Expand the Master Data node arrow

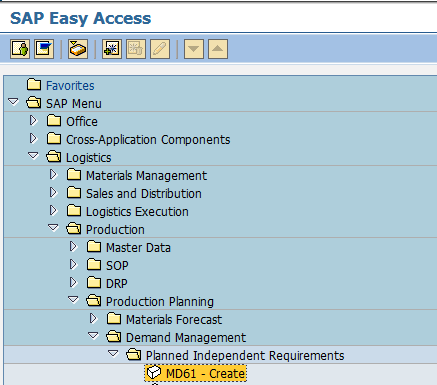[73, 246]
